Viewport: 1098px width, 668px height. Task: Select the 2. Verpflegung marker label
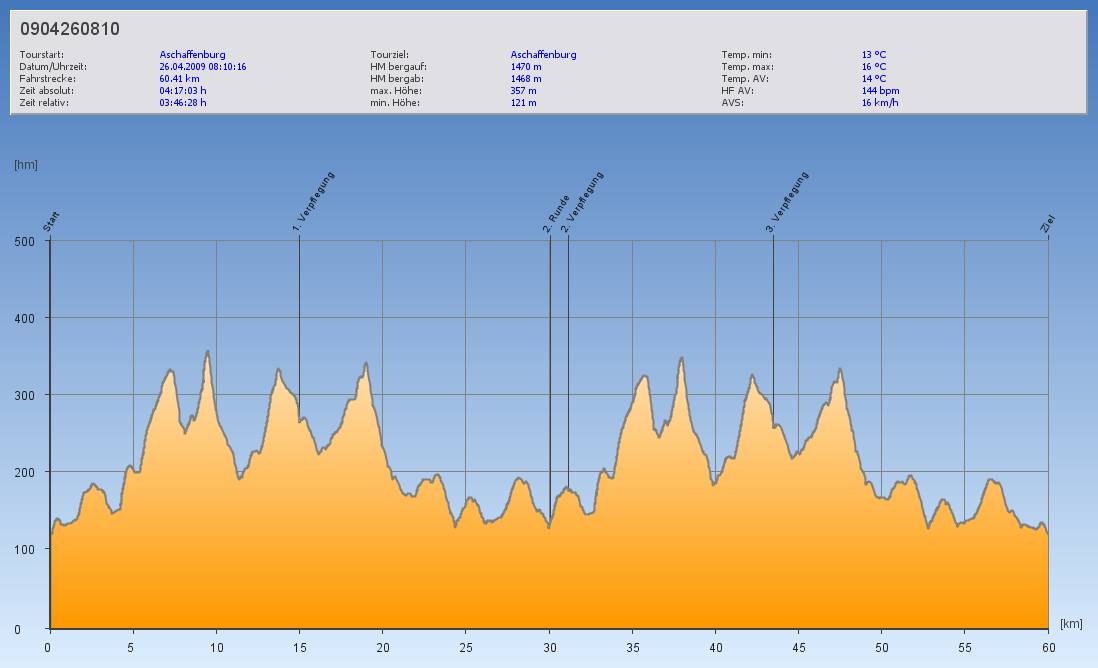click(x=582, y=203)
